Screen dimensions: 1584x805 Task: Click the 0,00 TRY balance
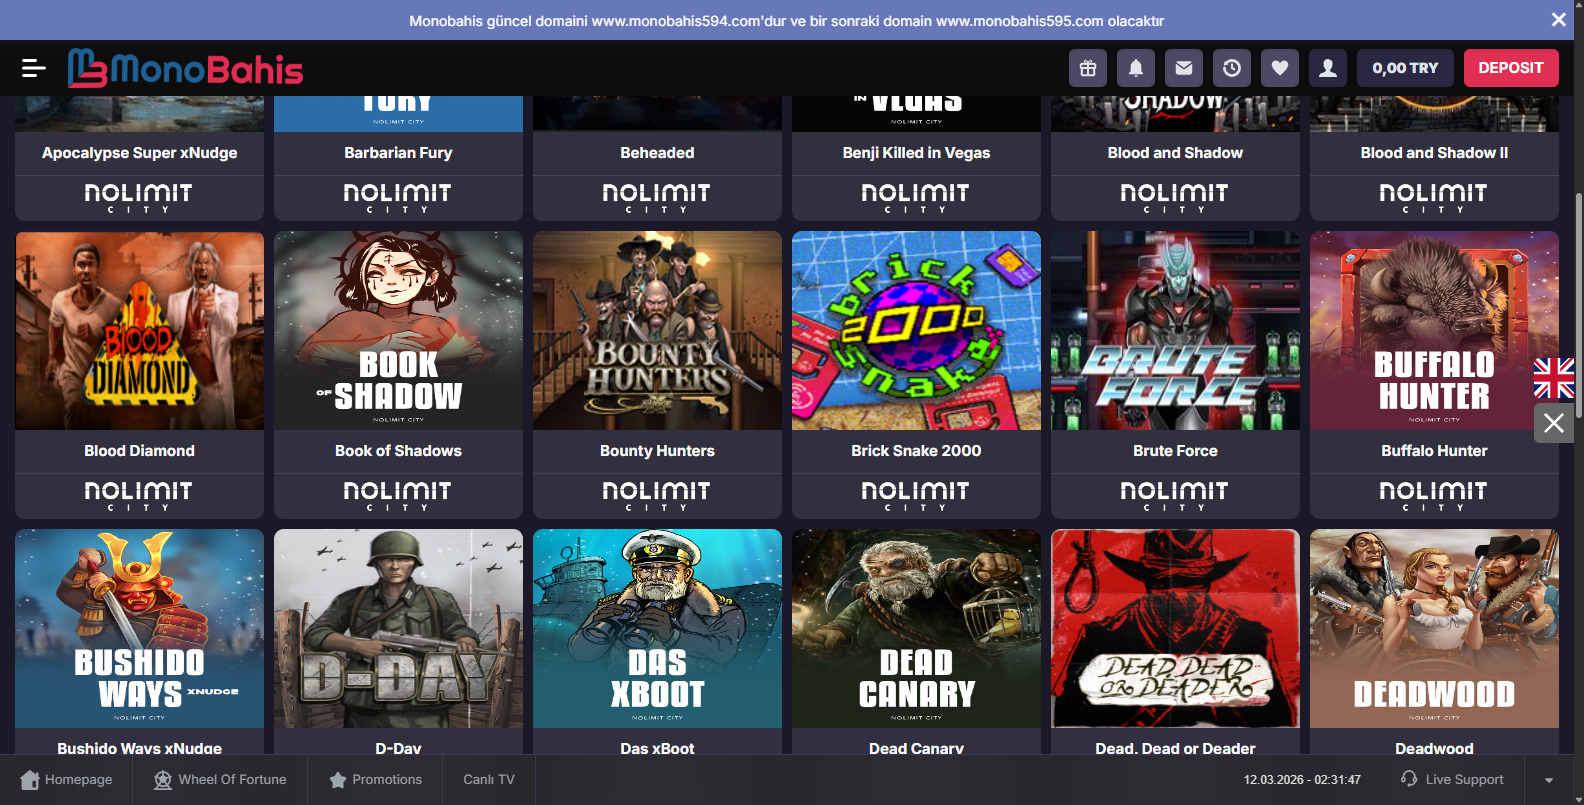1405,68
